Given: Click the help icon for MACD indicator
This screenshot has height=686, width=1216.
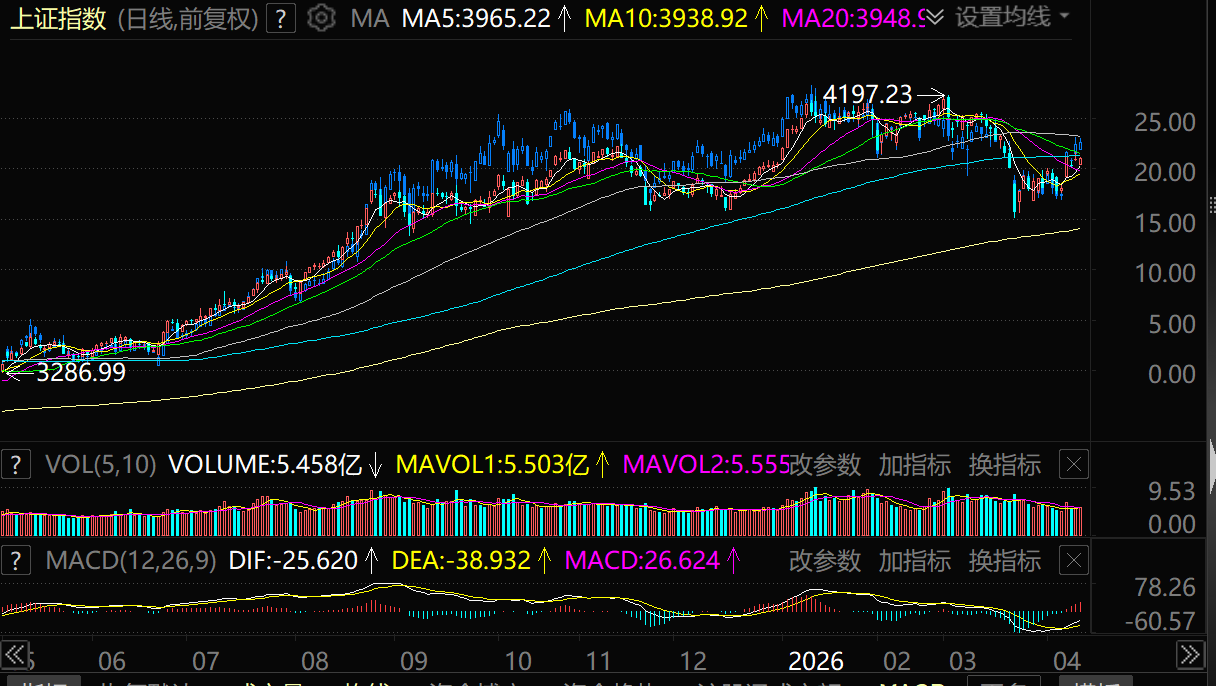Looking at the screenshot, I should [16, 561].
